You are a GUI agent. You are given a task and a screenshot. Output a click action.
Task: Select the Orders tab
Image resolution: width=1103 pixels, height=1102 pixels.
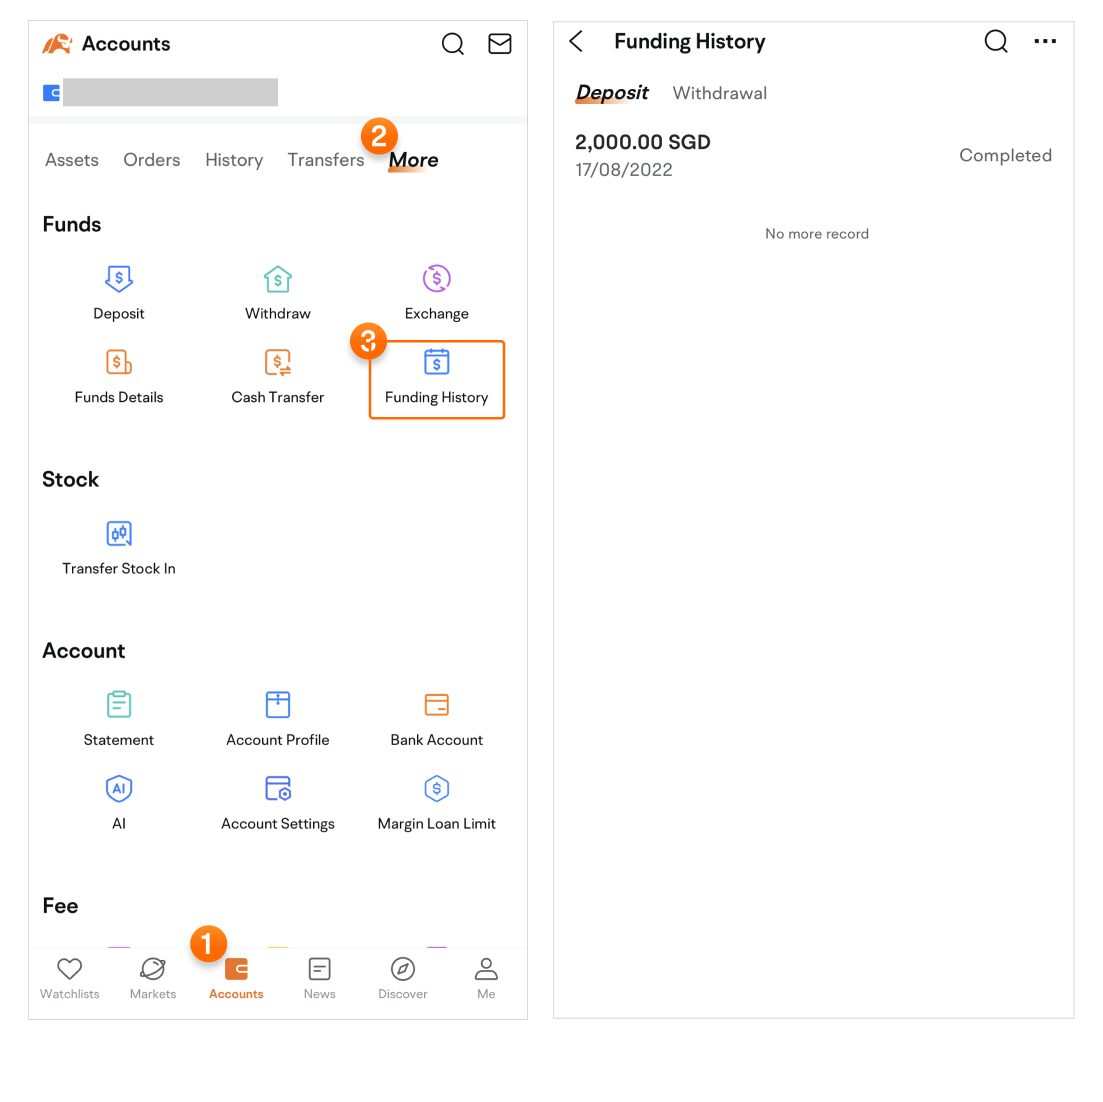click(152, 160)
